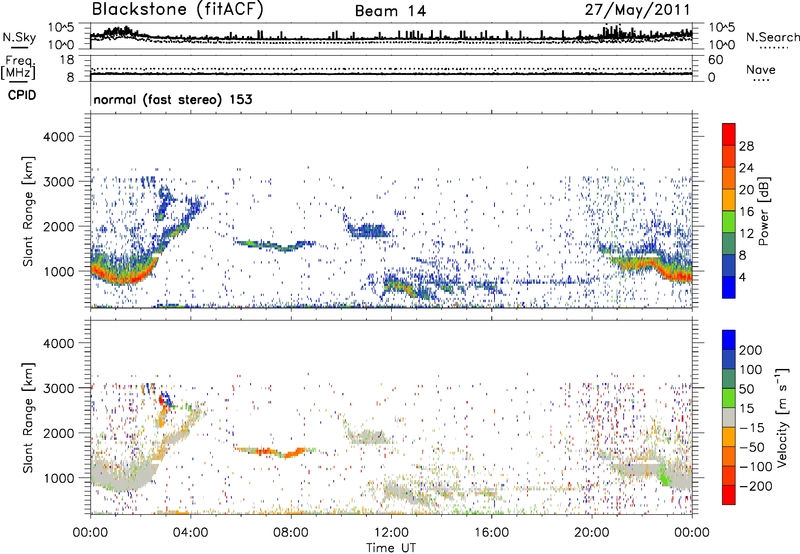Click the "4" label on power colorbar
800x554 pixels.
coord(743,277)
